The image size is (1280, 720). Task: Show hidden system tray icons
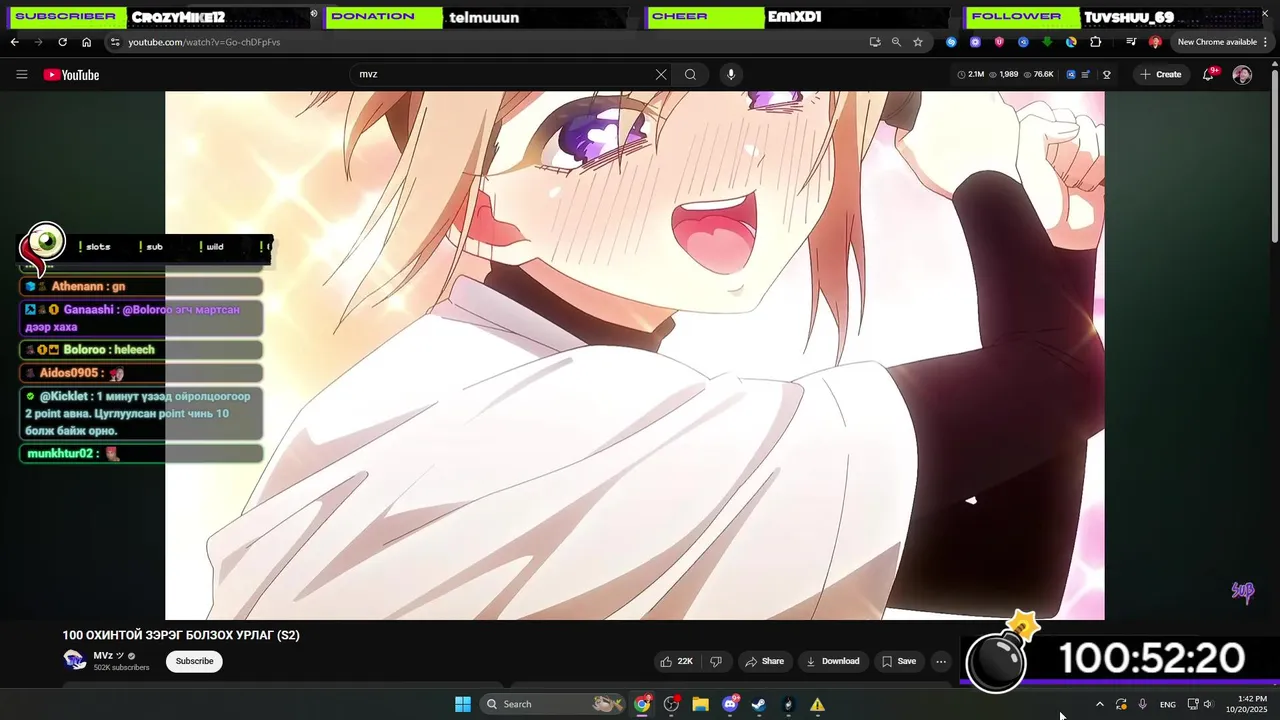pyautogui.click(x=1100, y=704)
